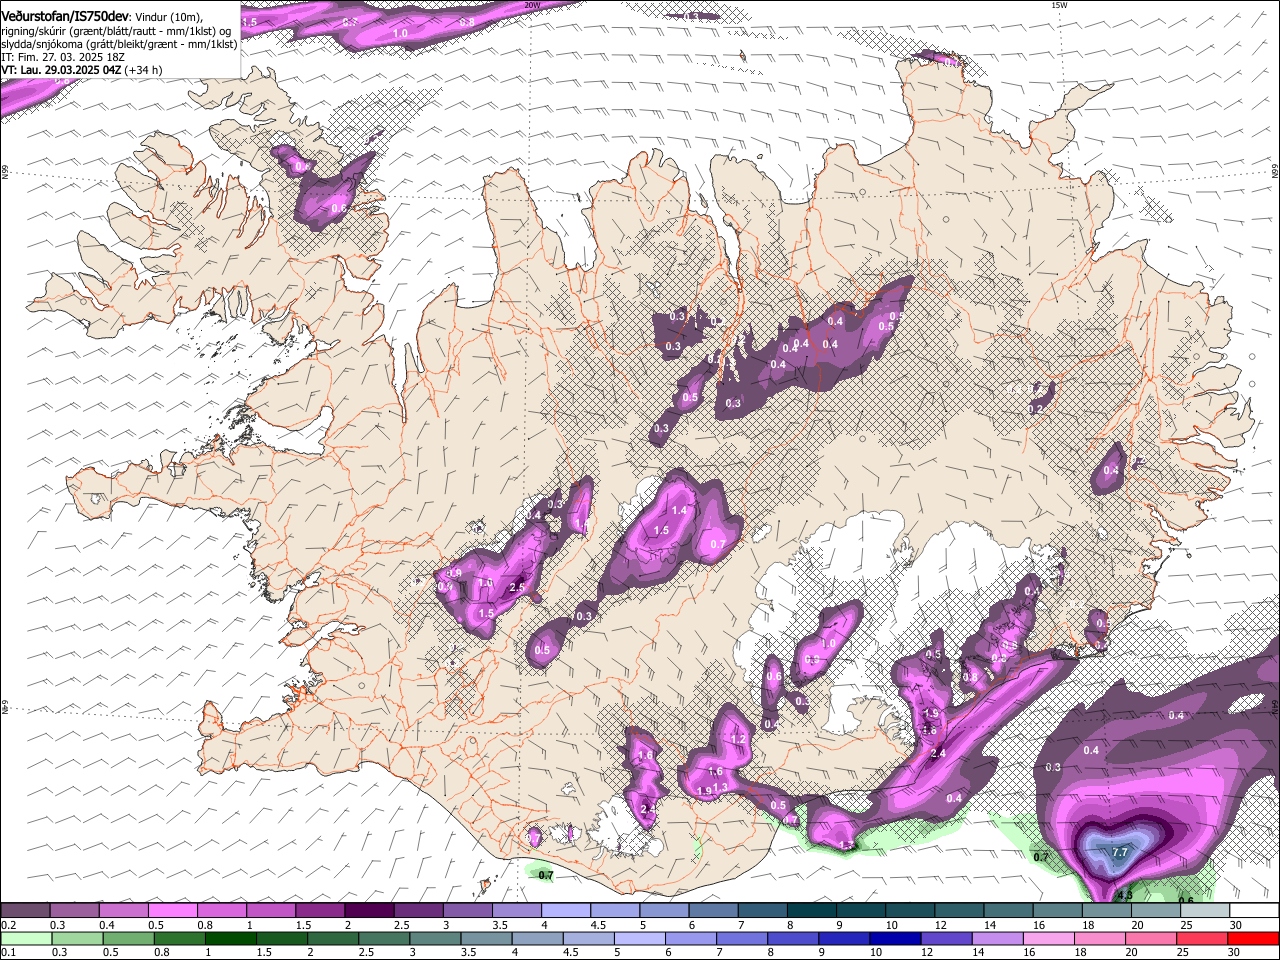Click bottom legend row dark green swatch at 1
The height and width of the screenshot is (960, 1280).
pyautogui.click(x=231, y=939)
